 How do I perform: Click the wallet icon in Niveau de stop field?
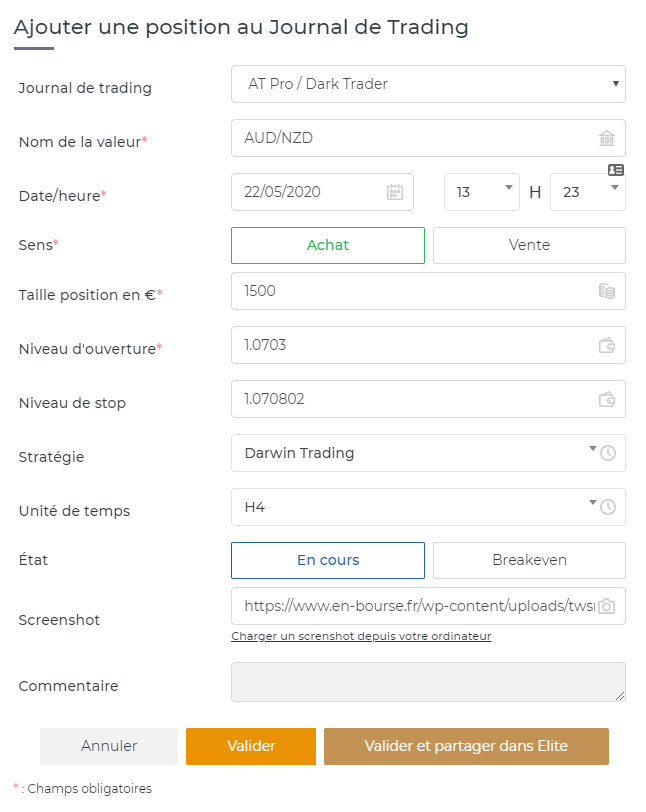point(610,399)
